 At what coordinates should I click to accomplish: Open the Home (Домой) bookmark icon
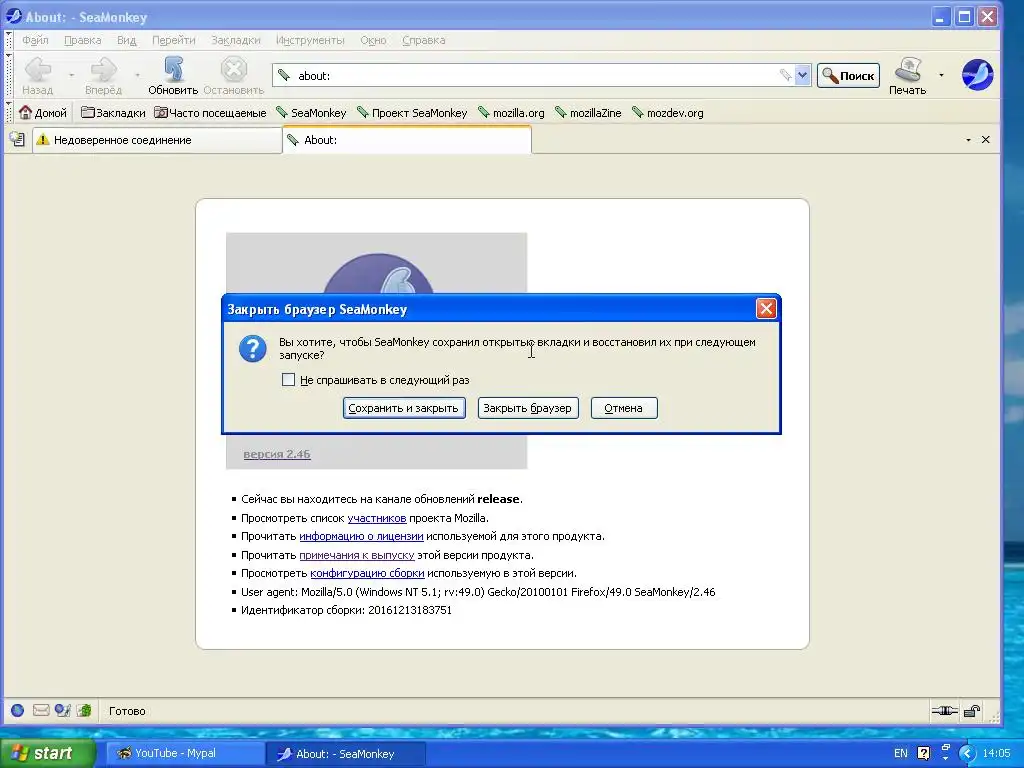25,112
